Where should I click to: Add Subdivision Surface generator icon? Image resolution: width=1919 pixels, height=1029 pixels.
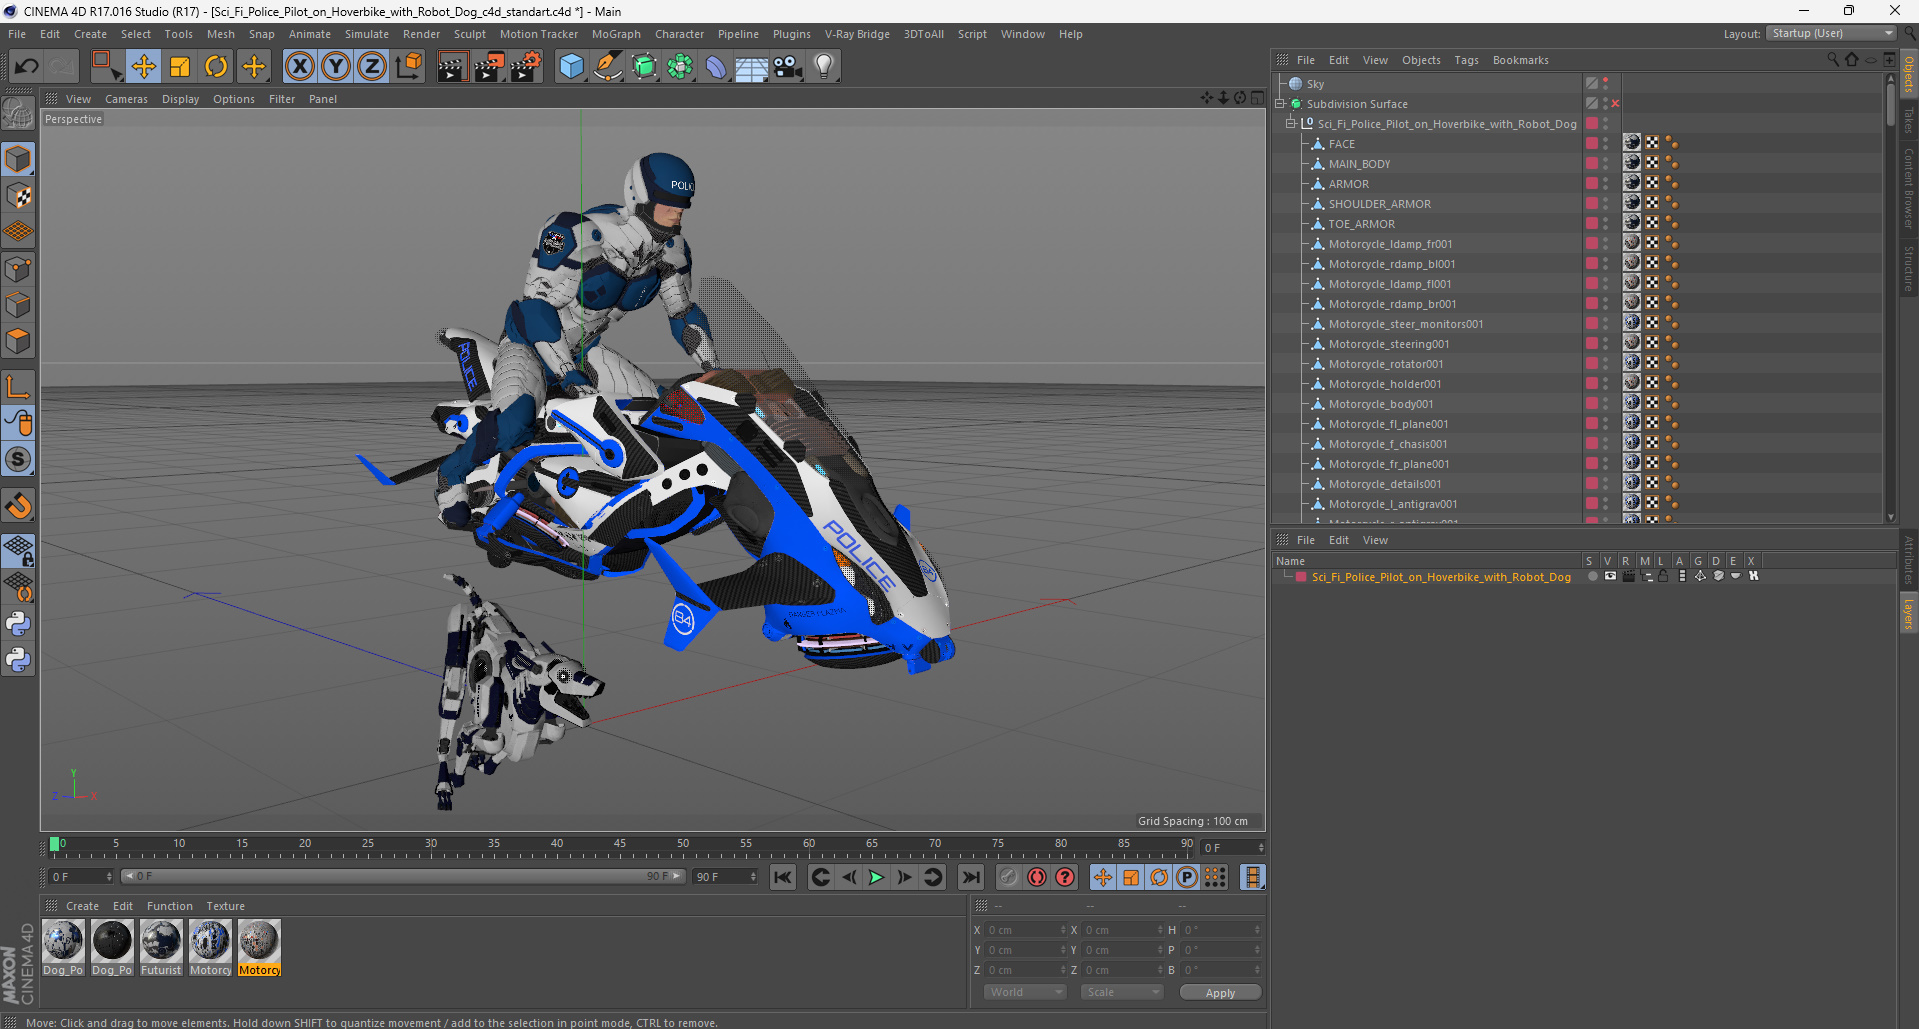pos(644,67)
